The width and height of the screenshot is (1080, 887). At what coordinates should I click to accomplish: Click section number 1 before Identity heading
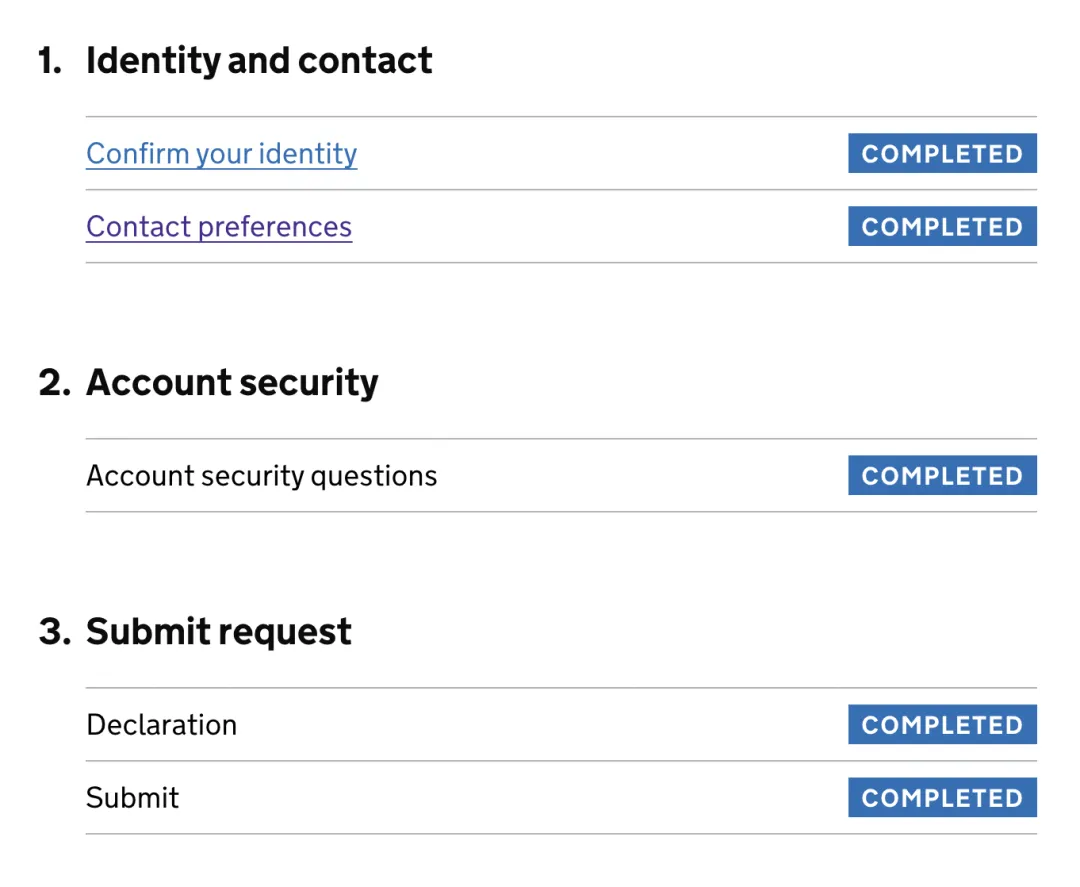pos(49,61)
